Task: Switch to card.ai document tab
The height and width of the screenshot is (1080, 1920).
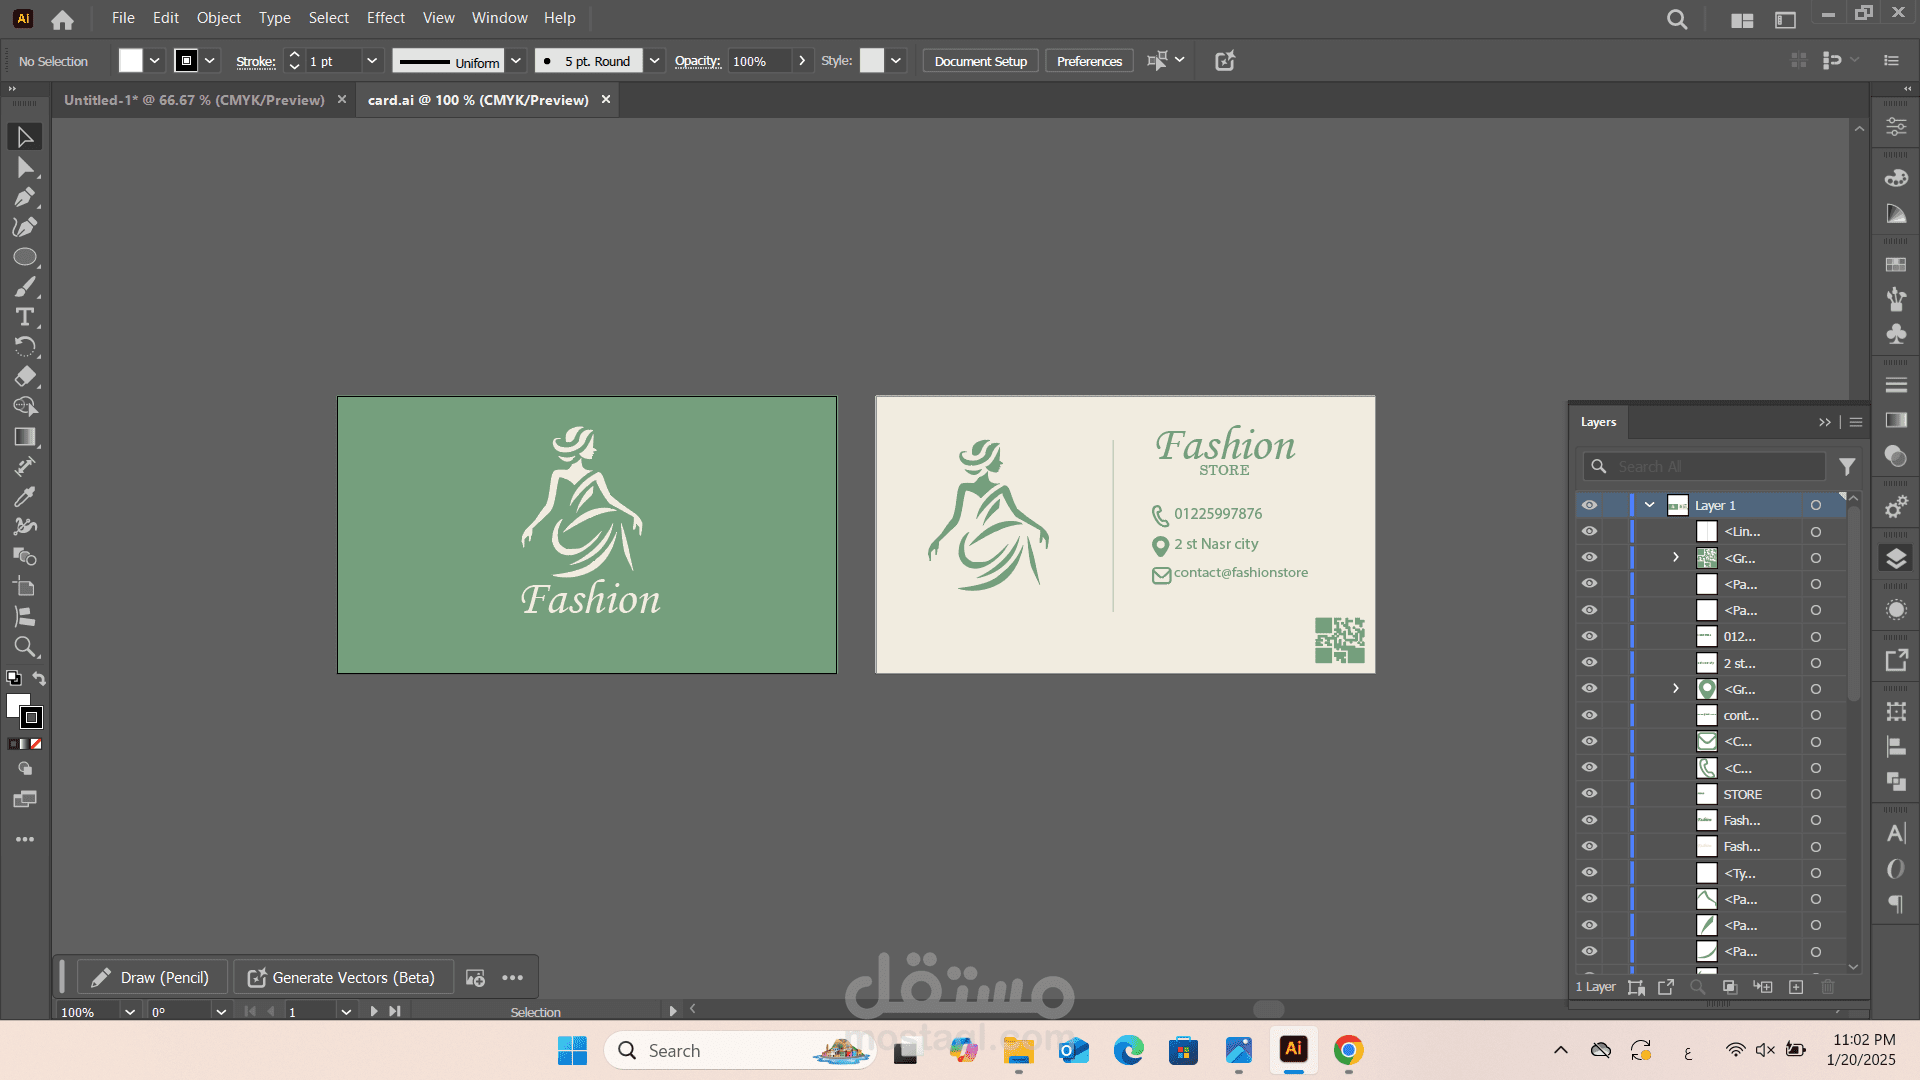Action: tap(478, 100)
